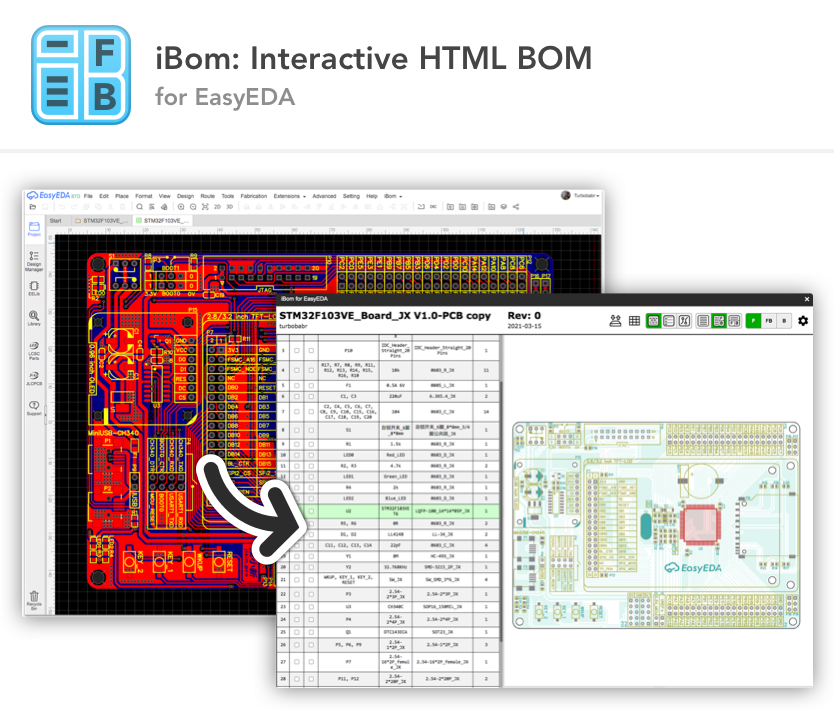Tick the first checkbox in the P7 row
The width and height of the screenshot is (835, 726).
coord(297,662)
